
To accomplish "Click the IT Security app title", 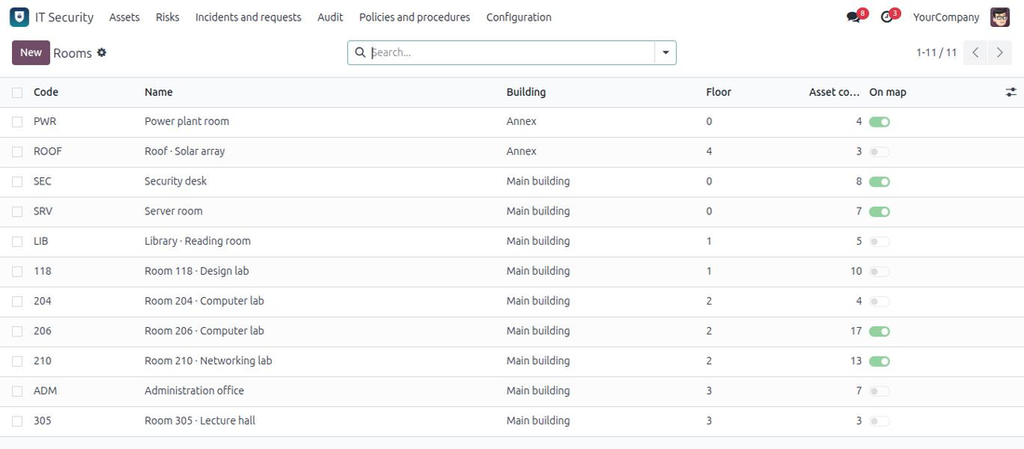I will click(x=64, y=18).
